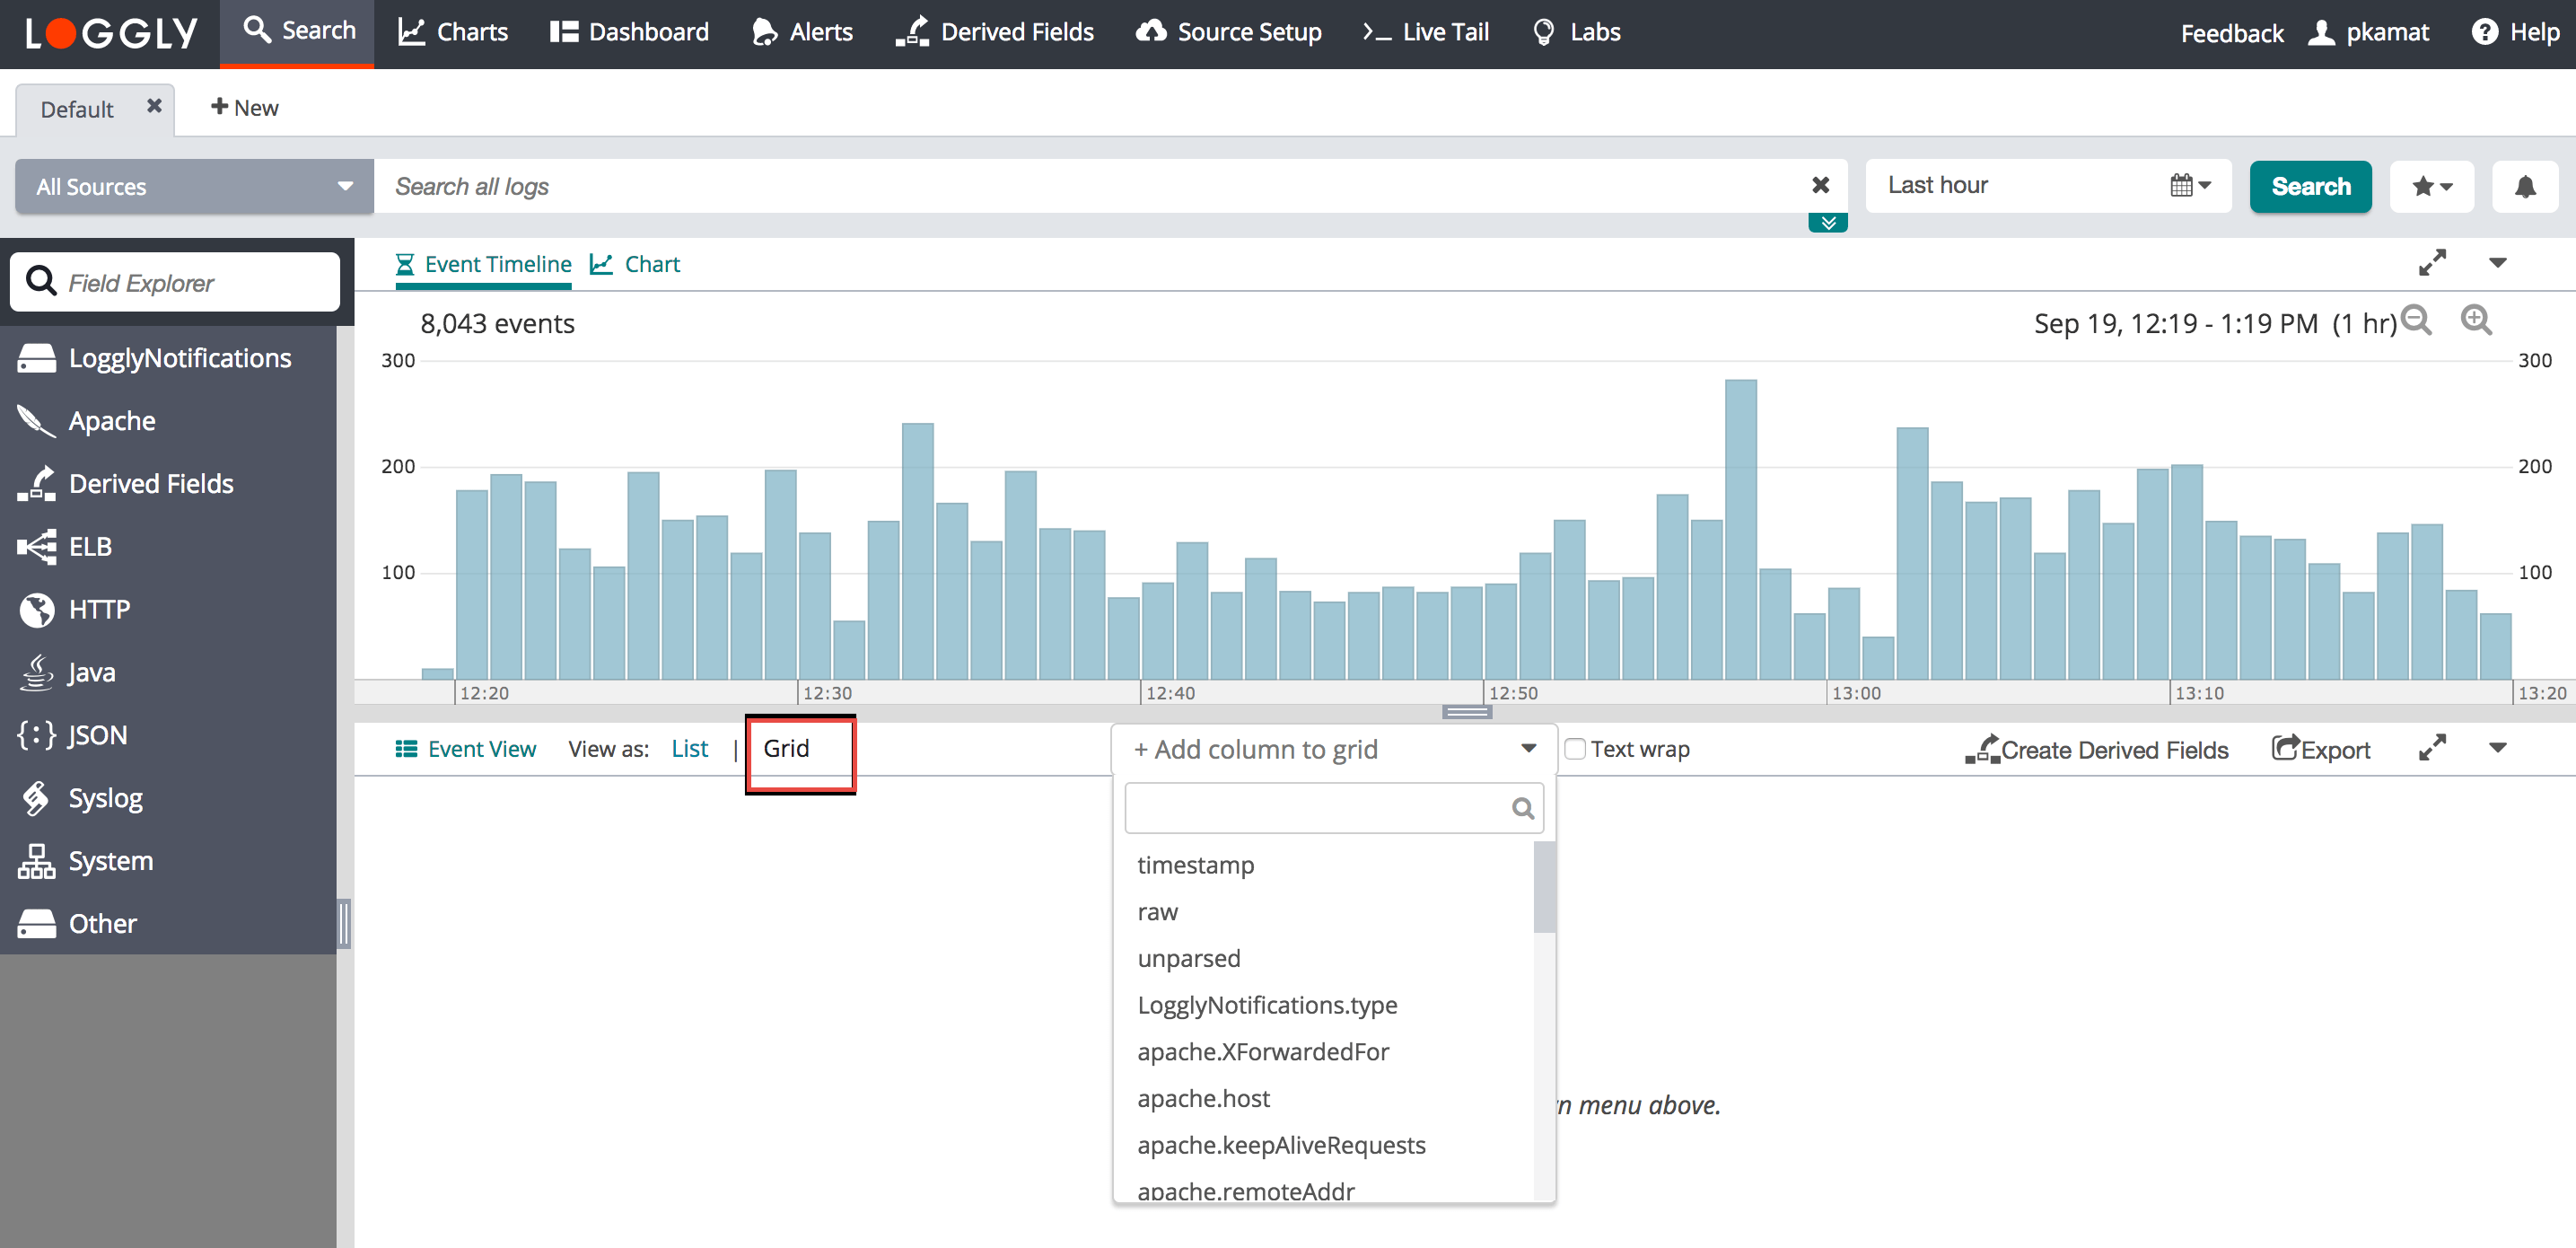Switch event view to List
This screenshot has width=2576, height=1248.
[x=689, y=749]
